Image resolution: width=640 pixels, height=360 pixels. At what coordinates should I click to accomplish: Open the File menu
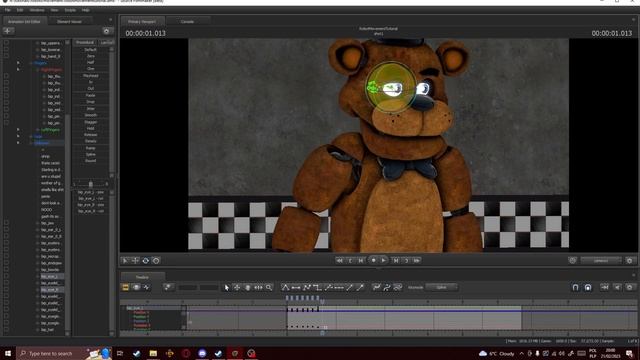point(8,10)
